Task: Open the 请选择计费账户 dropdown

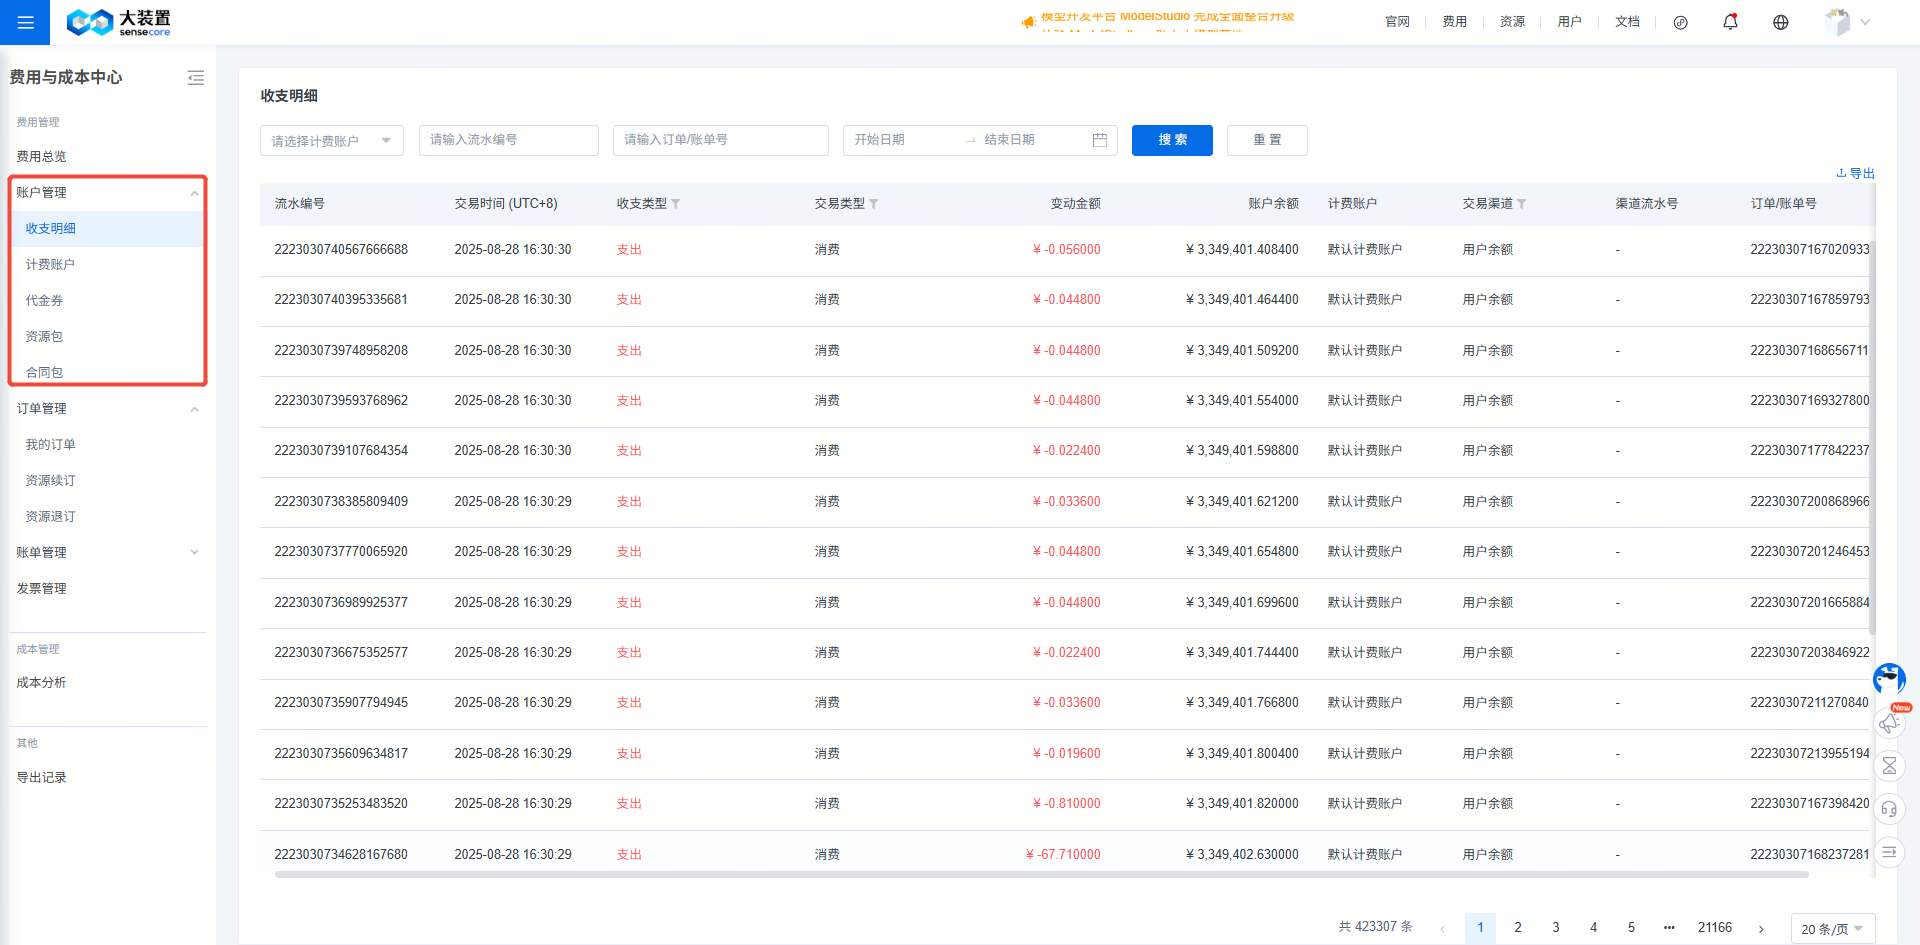Action: (x=331, y=141)
